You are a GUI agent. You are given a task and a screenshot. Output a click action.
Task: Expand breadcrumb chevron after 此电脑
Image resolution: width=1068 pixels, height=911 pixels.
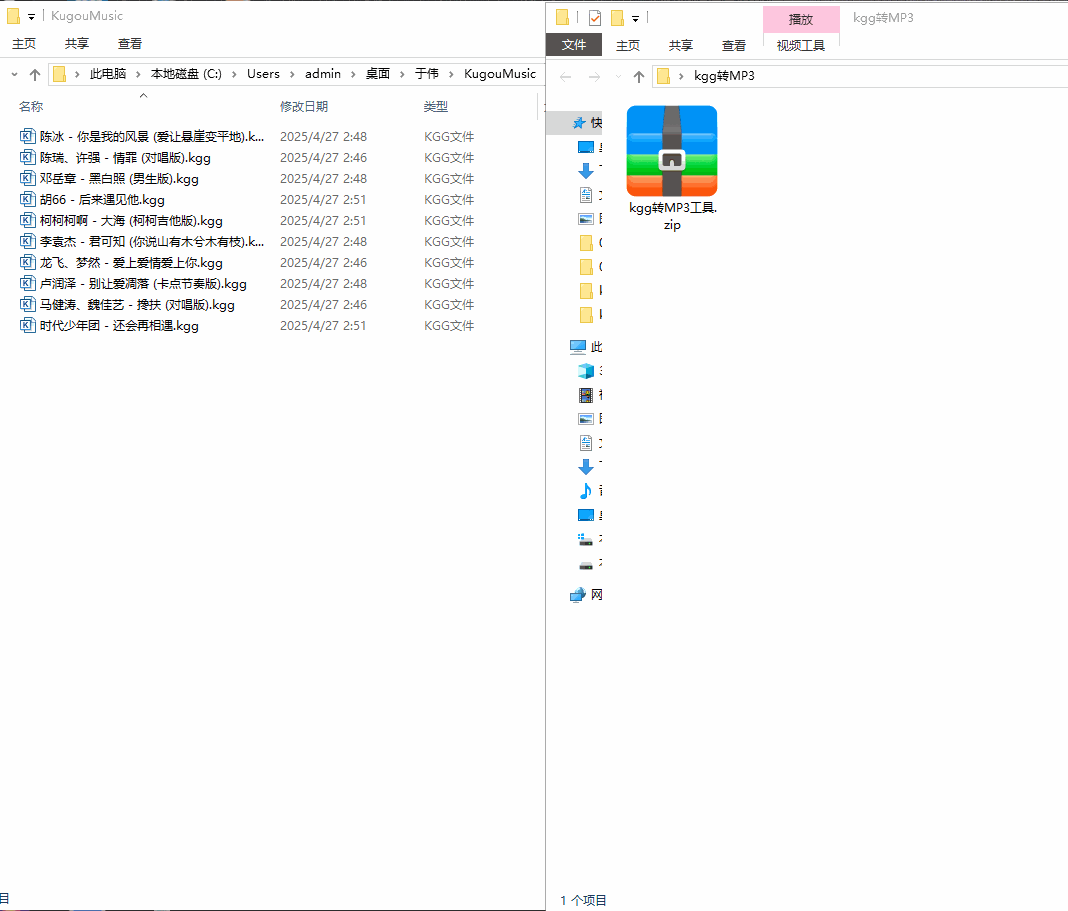tap(138, 74)
